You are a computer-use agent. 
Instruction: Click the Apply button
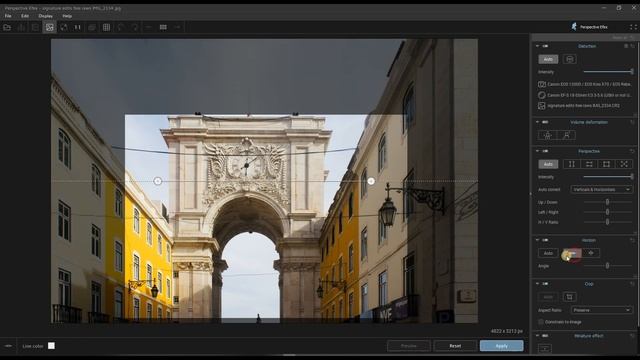tap(502, 346)
